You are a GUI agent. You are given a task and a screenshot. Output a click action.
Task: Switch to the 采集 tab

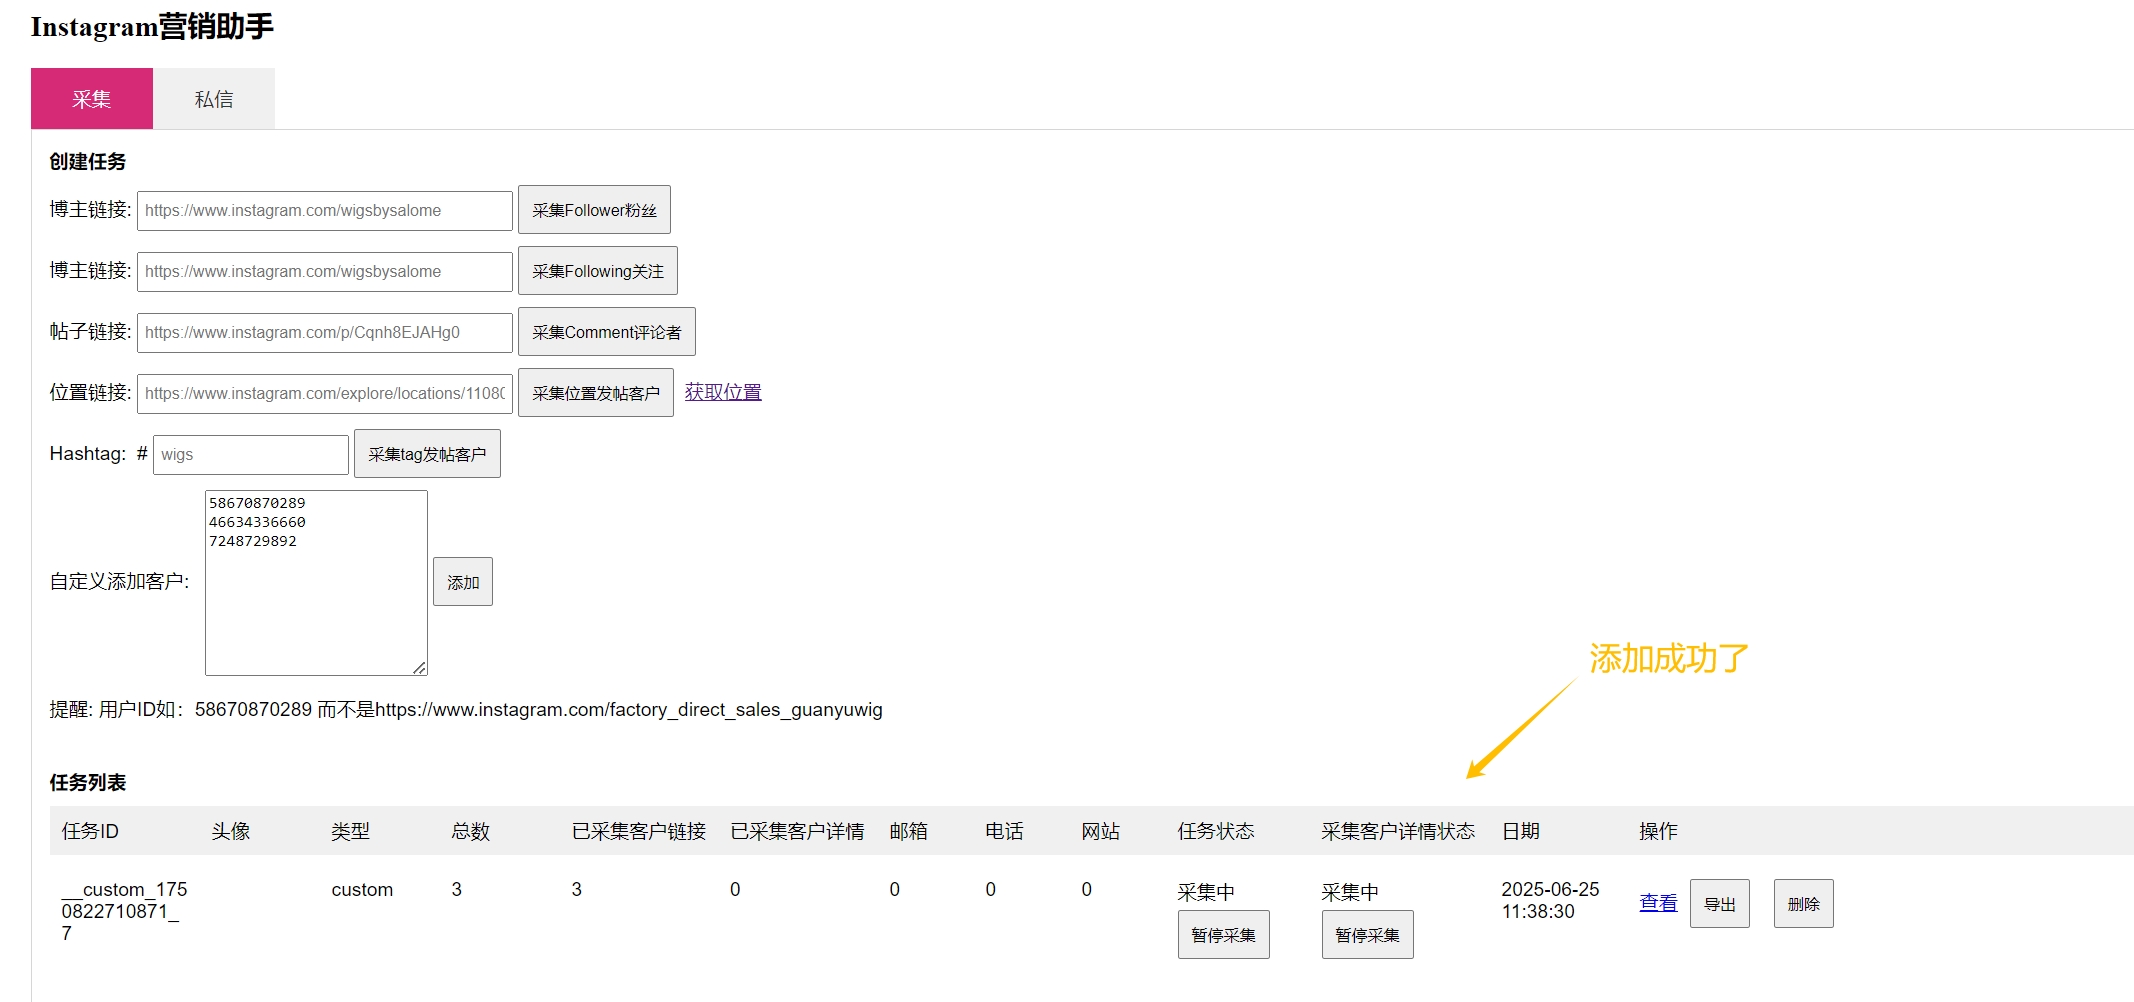coord(92,99)
